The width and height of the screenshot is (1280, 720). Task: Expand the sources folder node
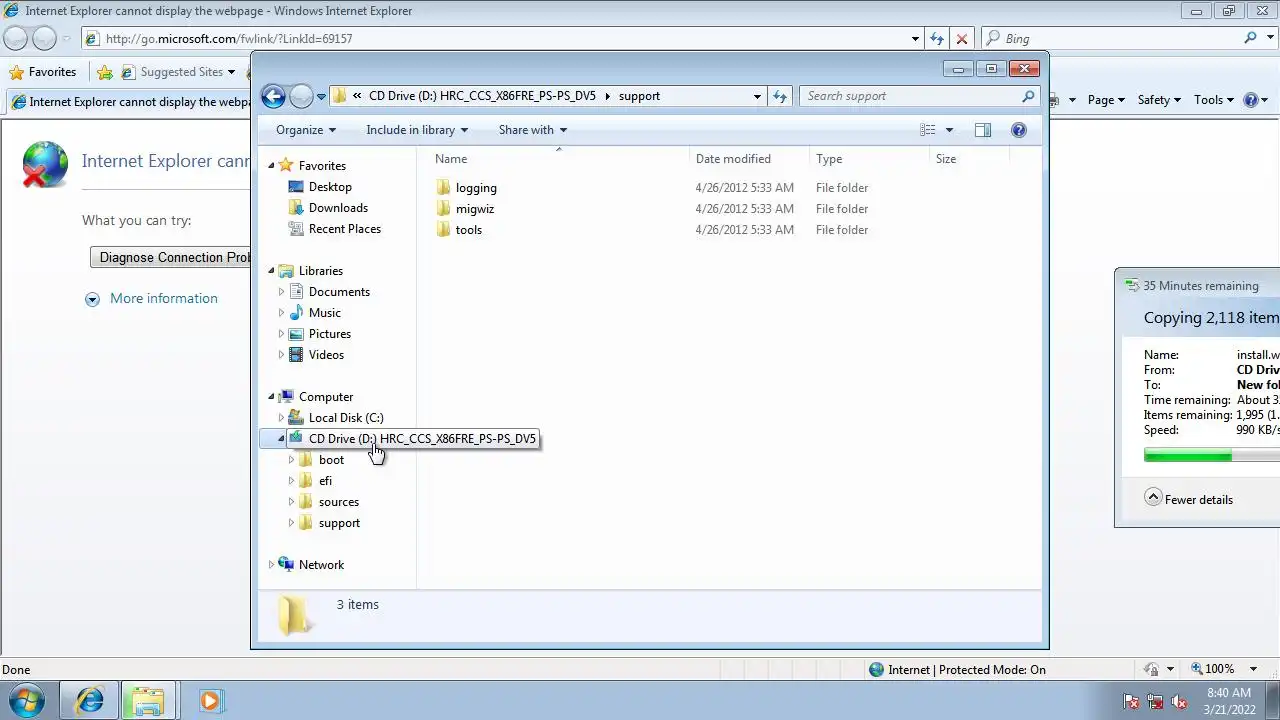tap(291, 502)
